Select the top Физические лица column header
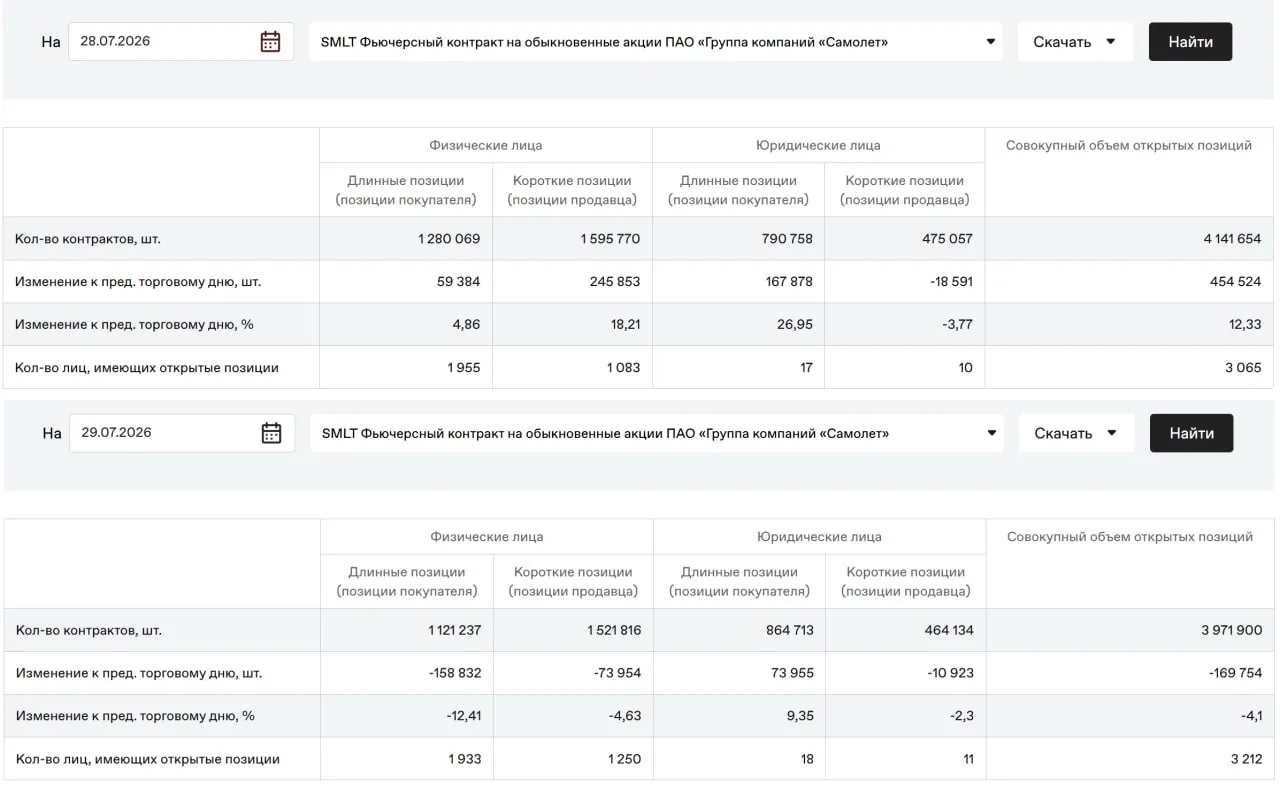Image resolution: width=1280 pixels, height=786 pixels. [x=486, y=145]
